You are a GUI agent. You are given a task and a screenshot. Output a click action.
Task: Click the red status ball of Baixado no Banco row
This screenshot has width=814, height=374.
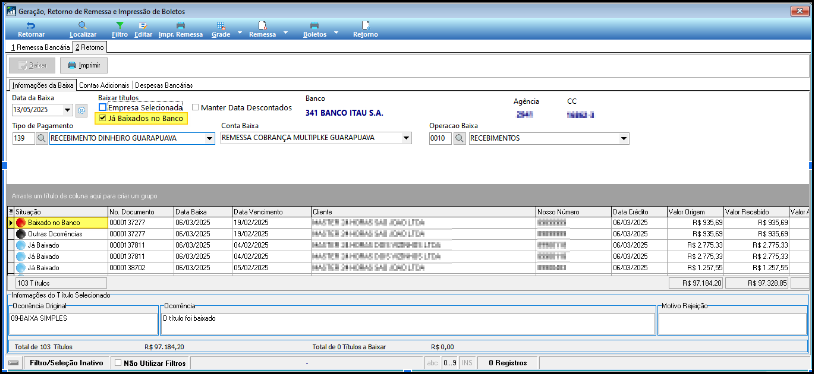[x=21, y=223]
